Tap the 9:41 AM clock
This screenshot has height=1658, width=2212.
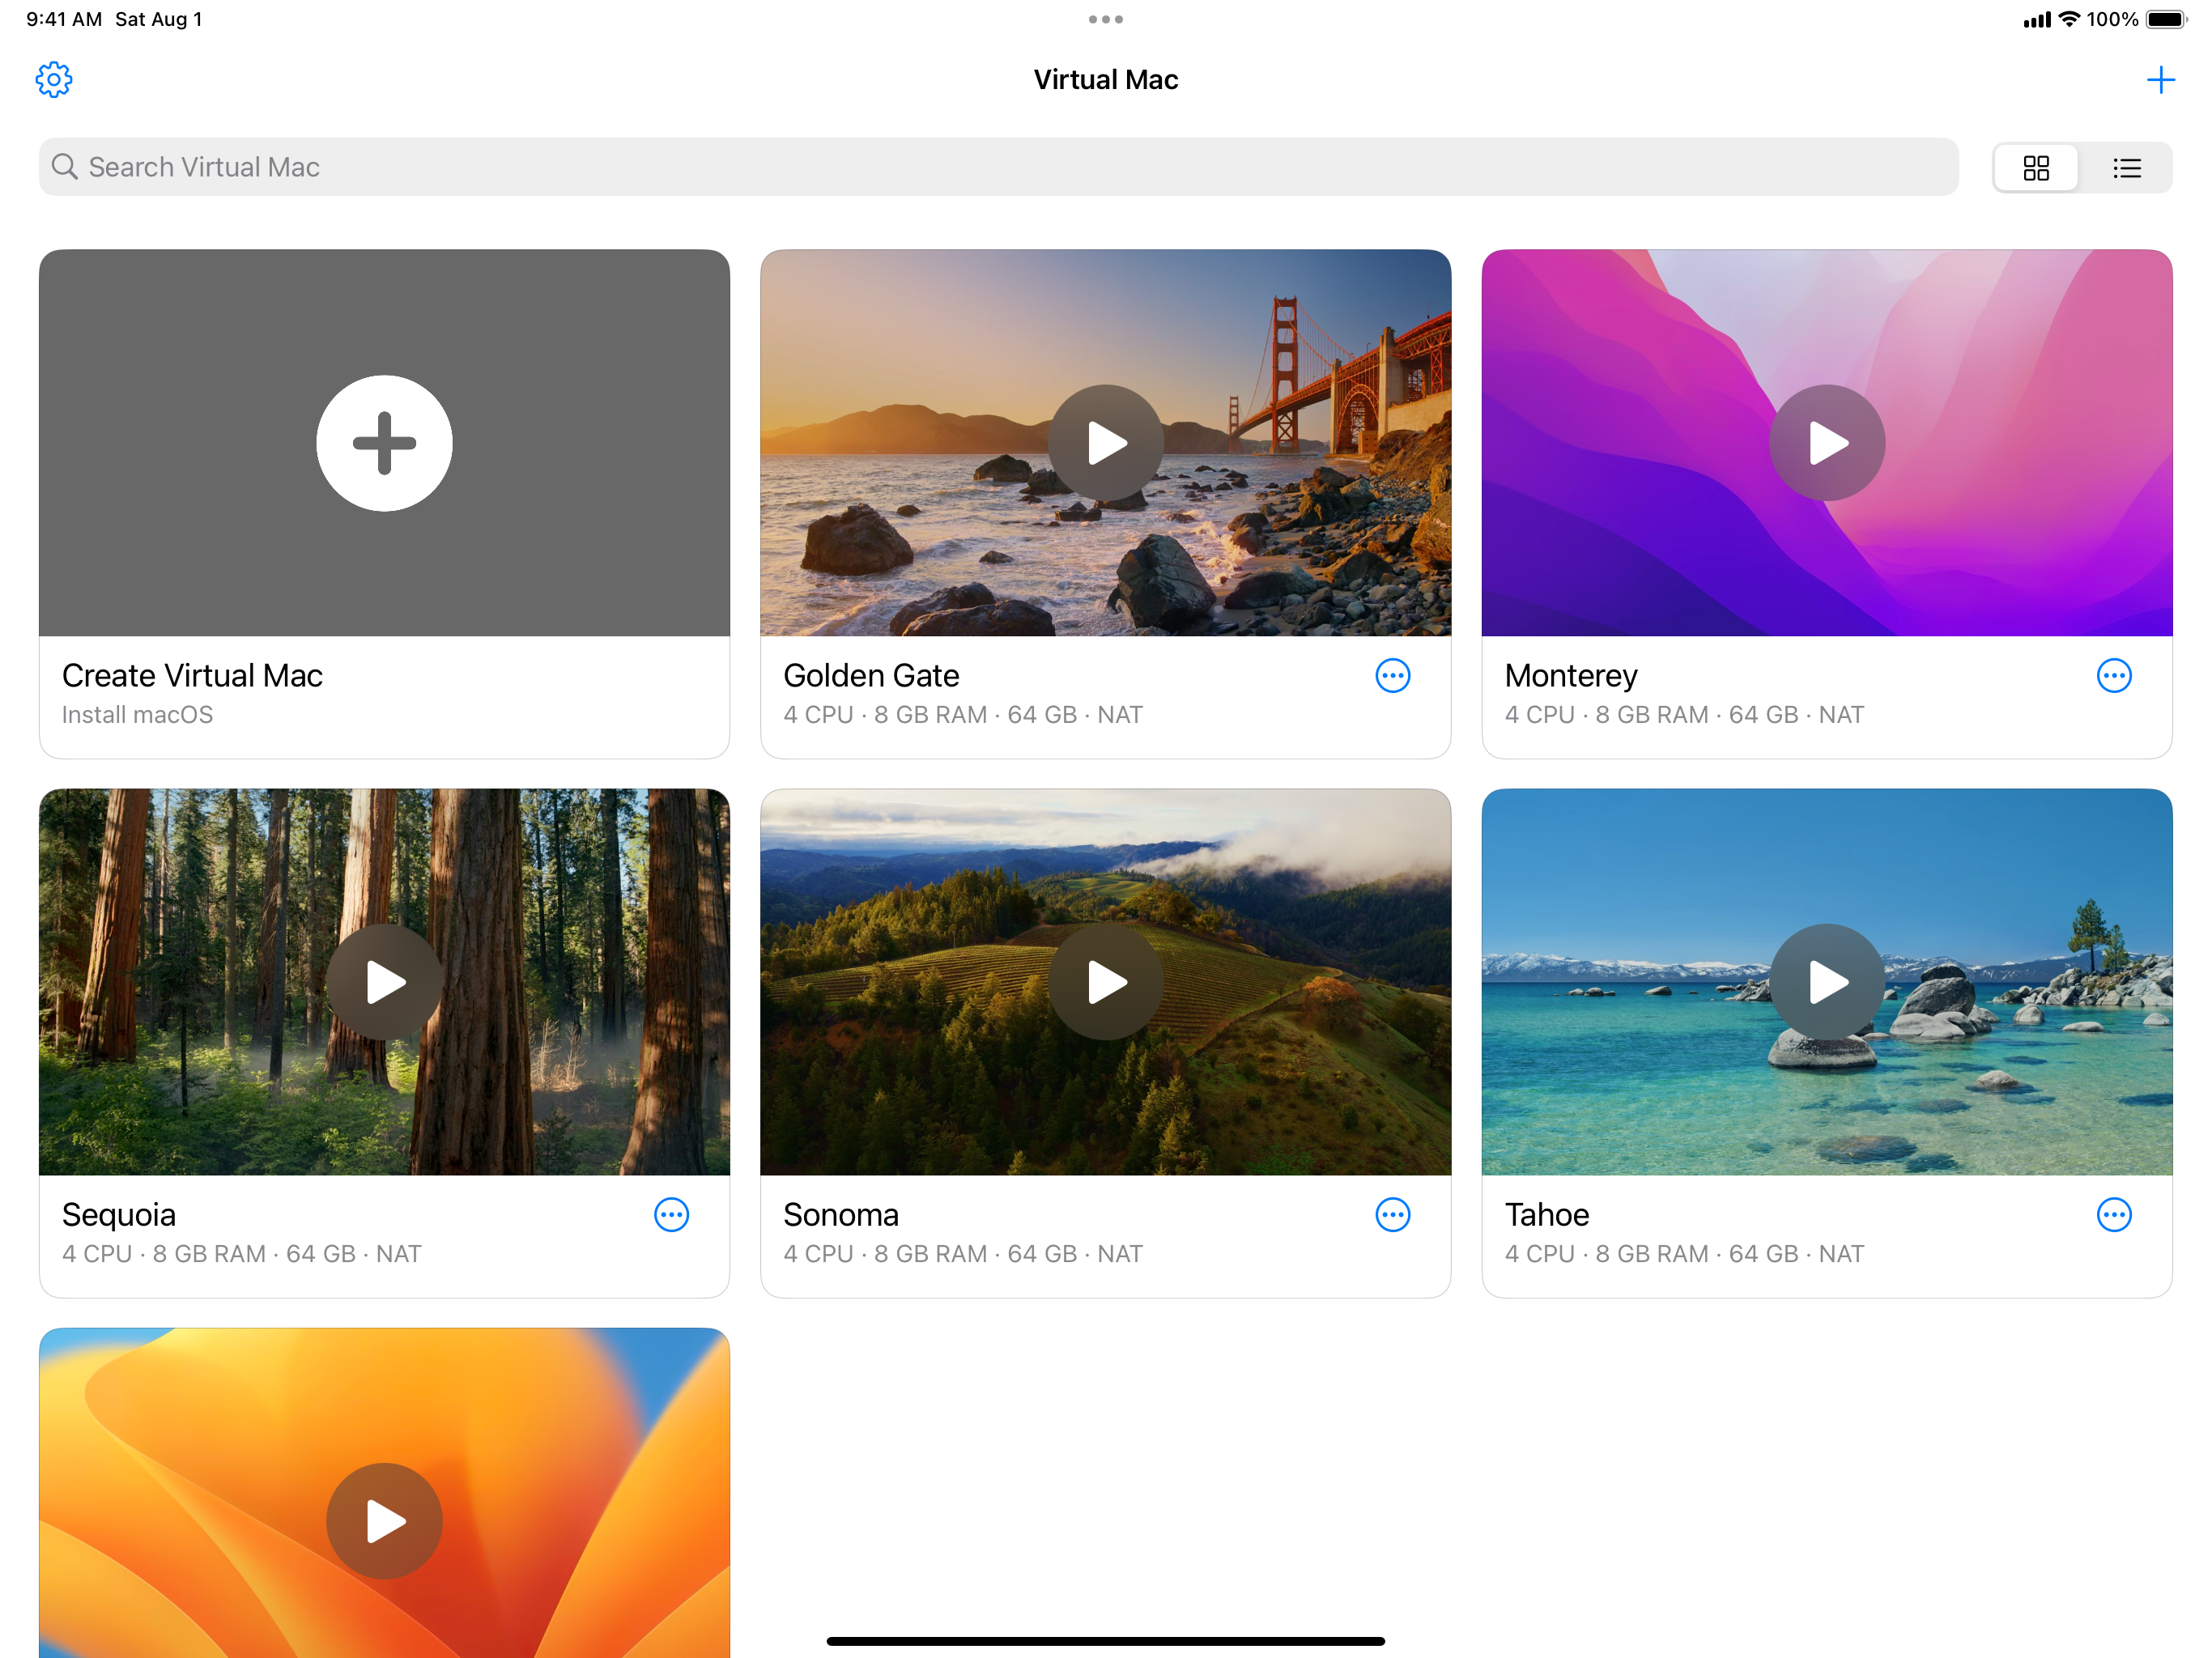pyautogui.click(x=64, y=19)
